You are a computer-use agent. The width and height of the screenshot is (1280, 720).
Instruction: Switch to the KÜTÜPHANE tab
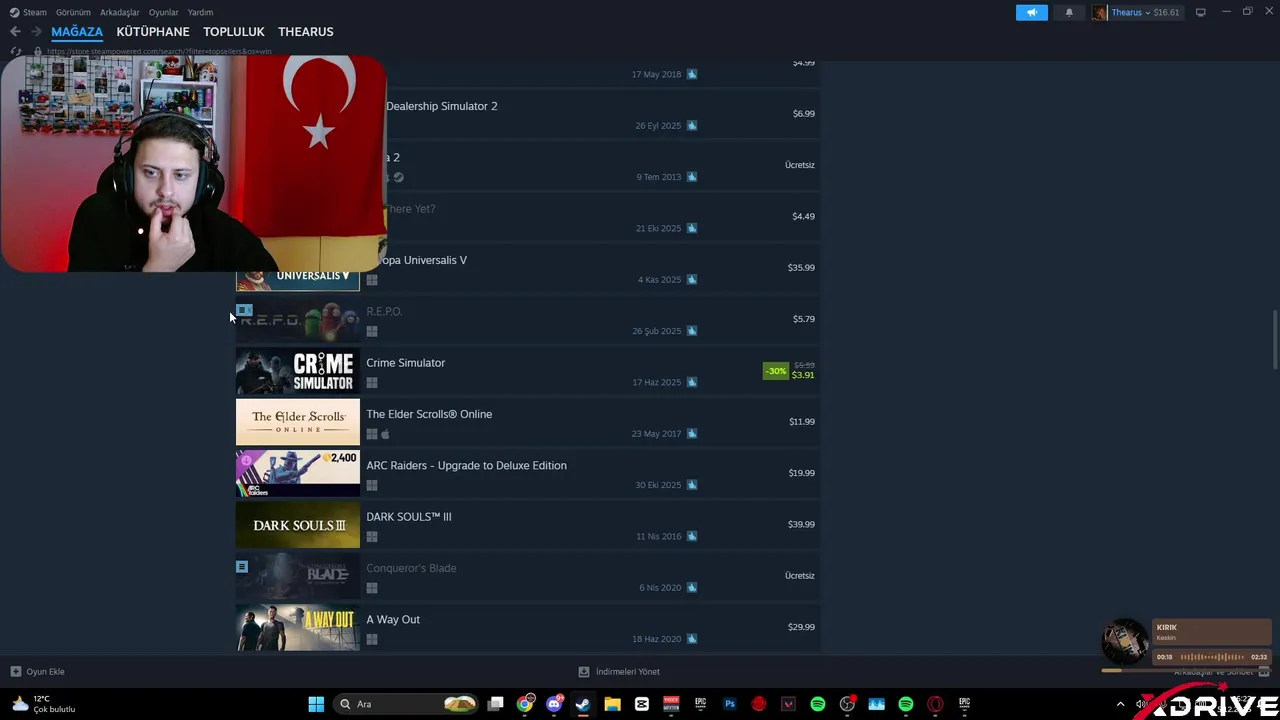click(153, 32)
